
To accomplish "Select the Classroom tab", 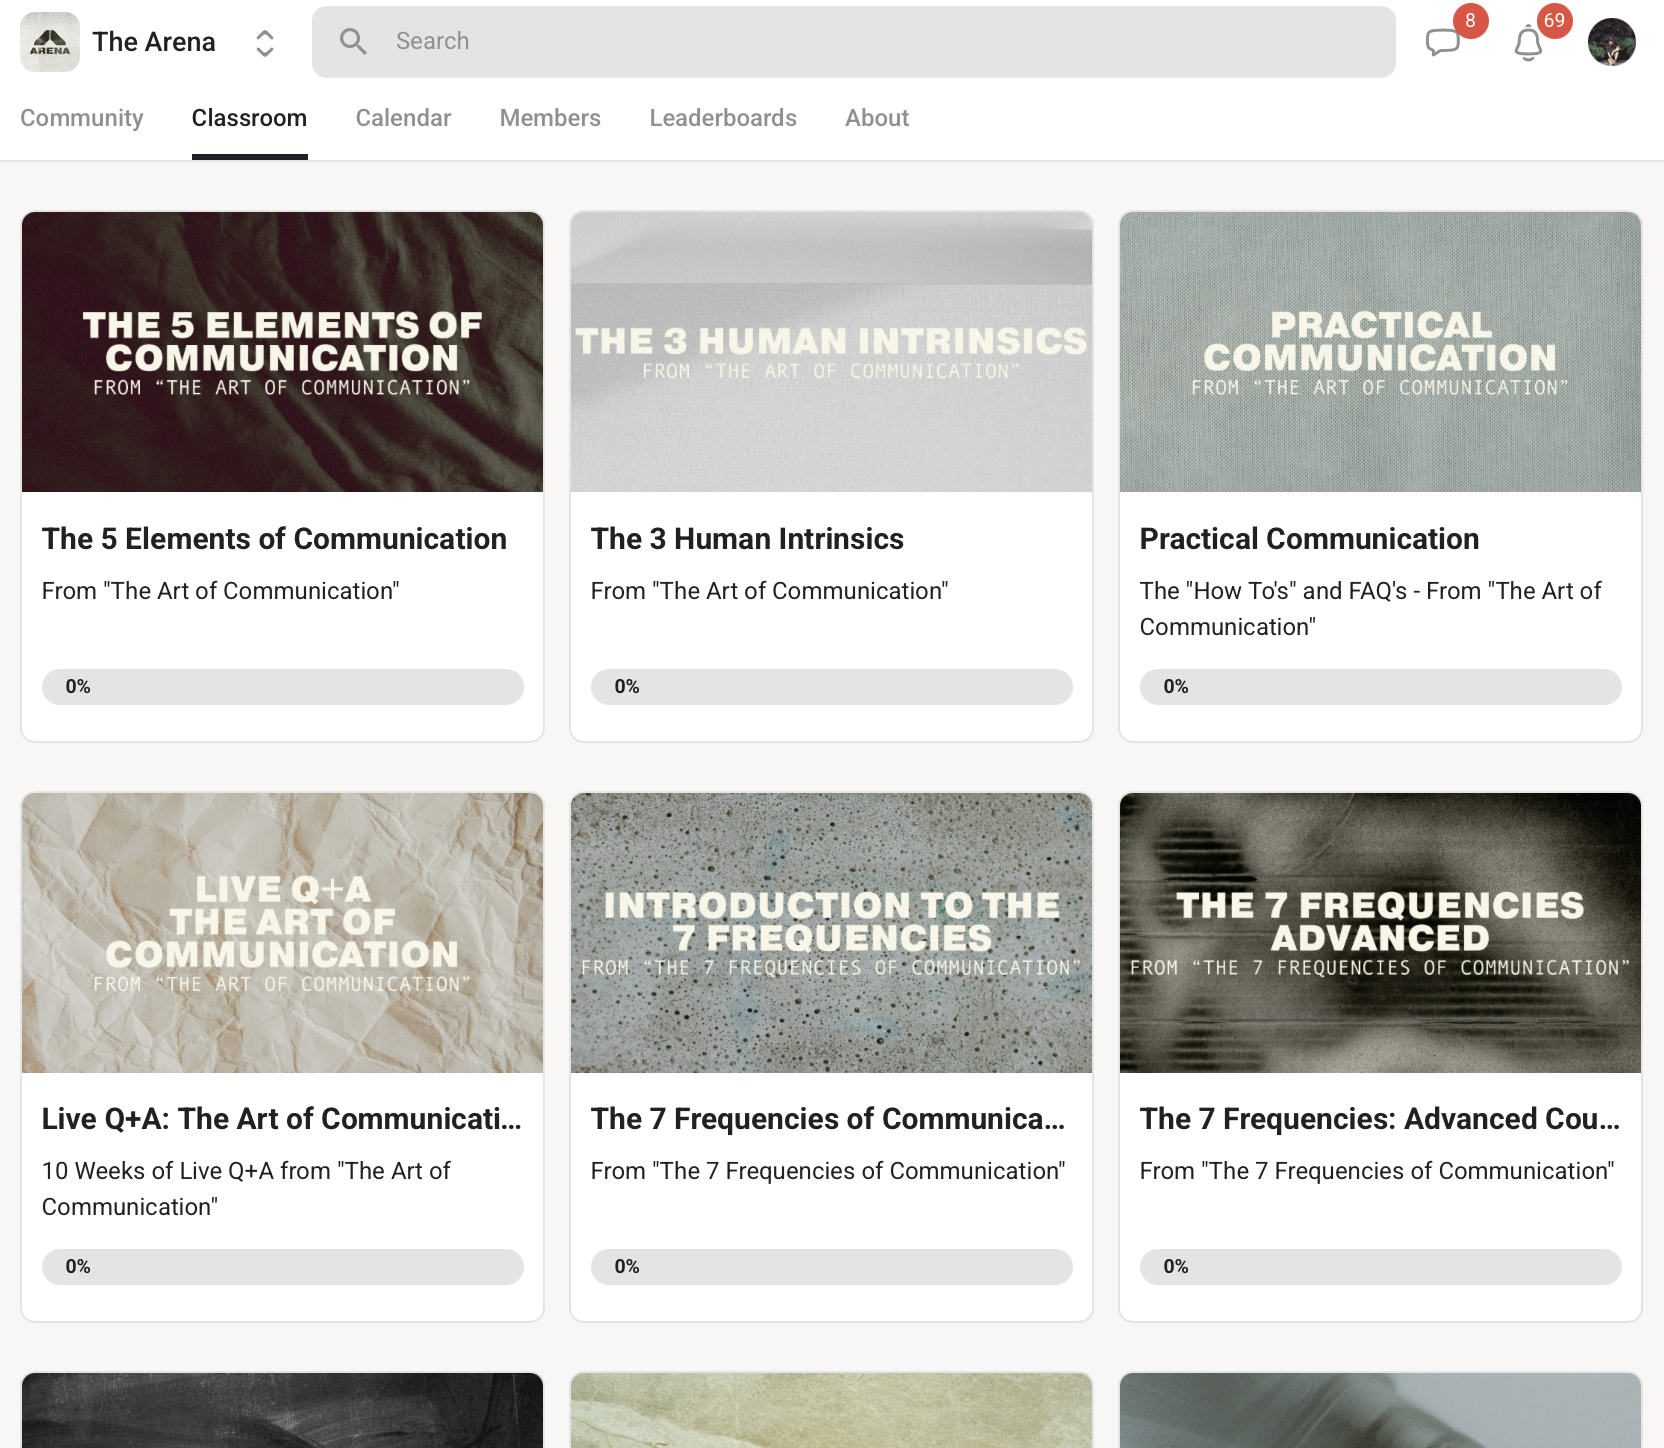I will pos(249,118).
